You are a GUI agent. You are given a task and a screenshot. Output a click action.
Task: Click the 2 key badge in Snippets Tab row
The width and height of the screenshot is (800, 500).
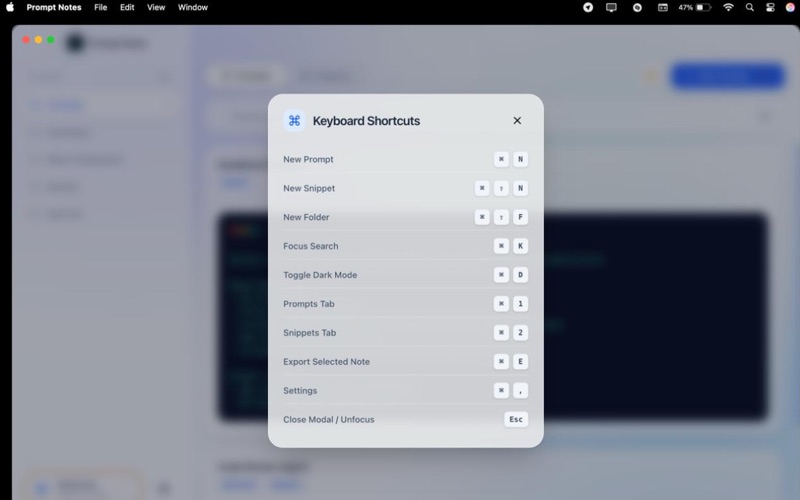[520, 333]
